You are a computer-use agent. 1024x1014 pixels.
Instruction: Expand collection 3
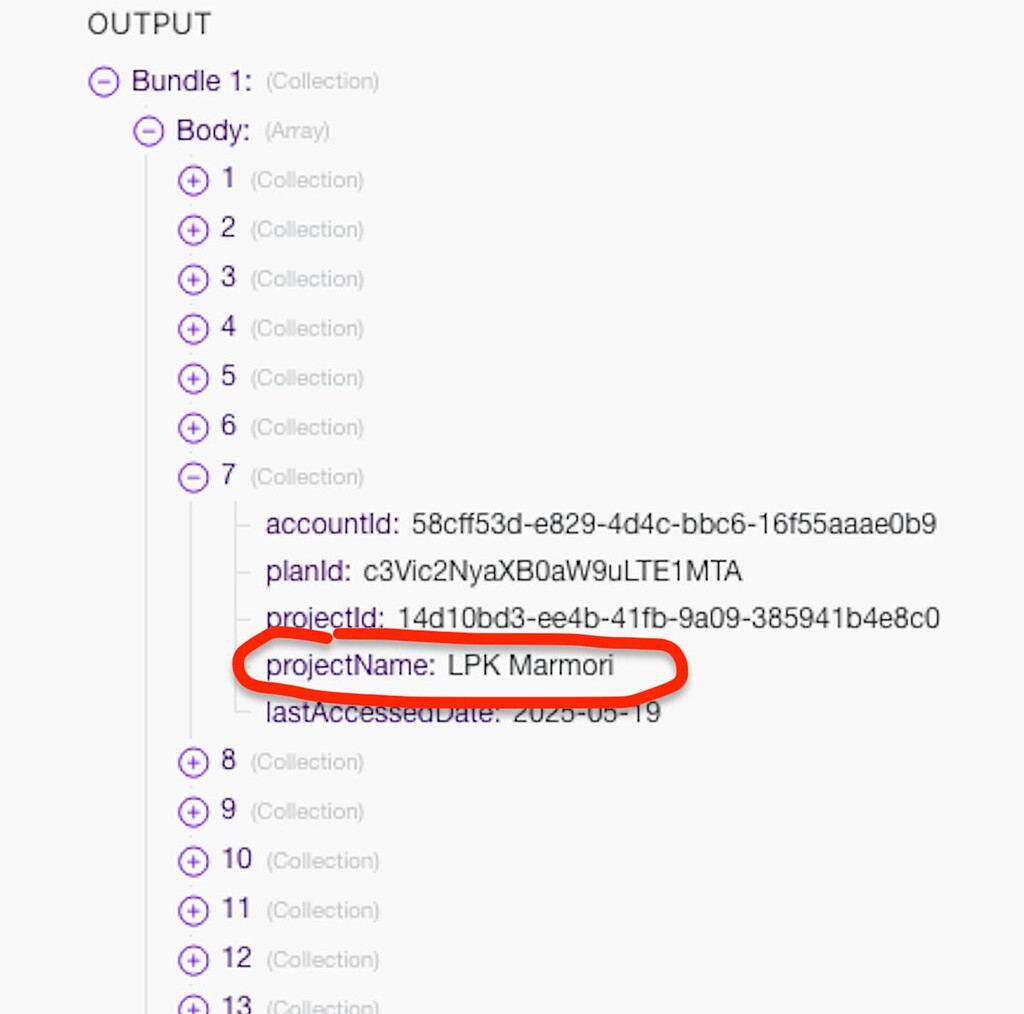coord(192,279)
